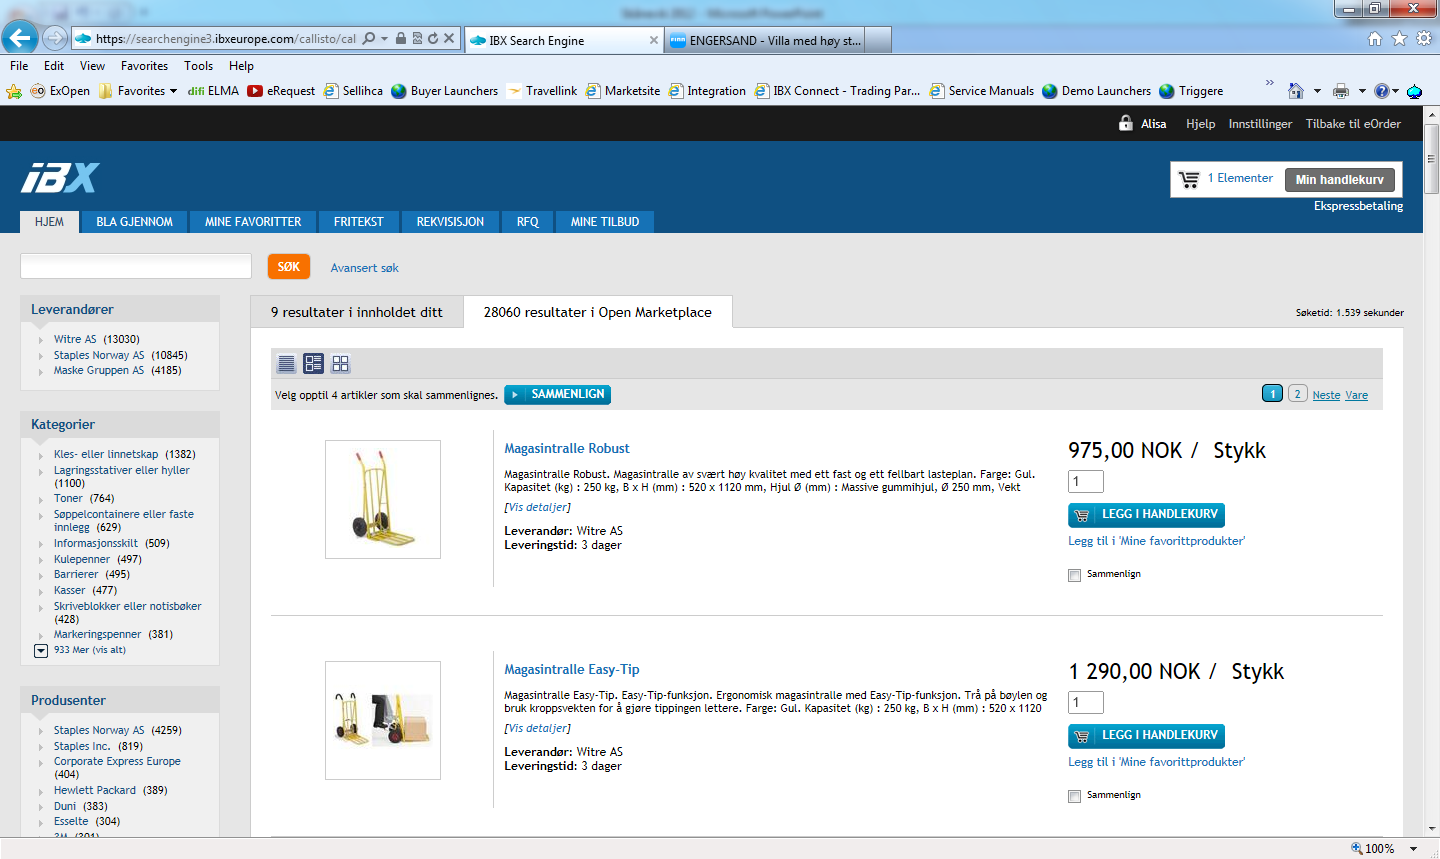Viewport: 1440px width, 859px height.
Task: Expand 933 Mer categories
Action: coord(41,650)
